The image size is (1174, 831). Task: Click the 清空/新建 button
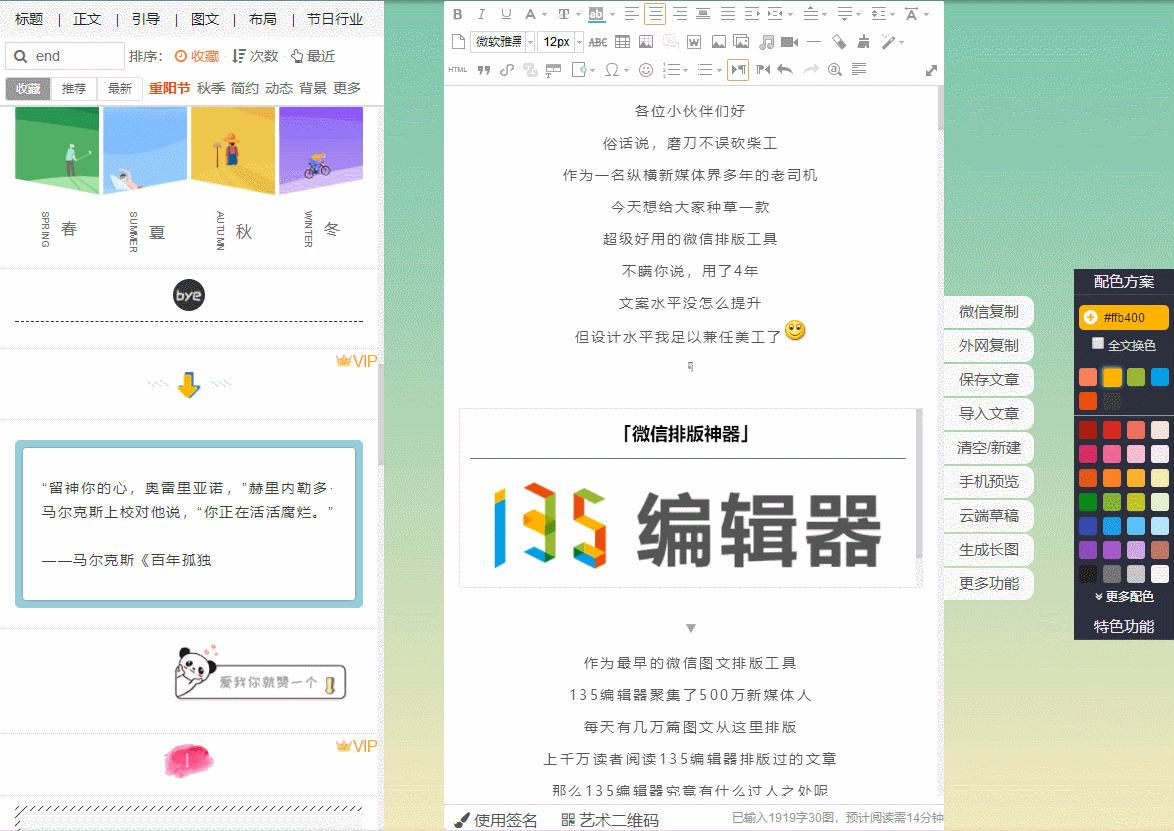[988, 448]
